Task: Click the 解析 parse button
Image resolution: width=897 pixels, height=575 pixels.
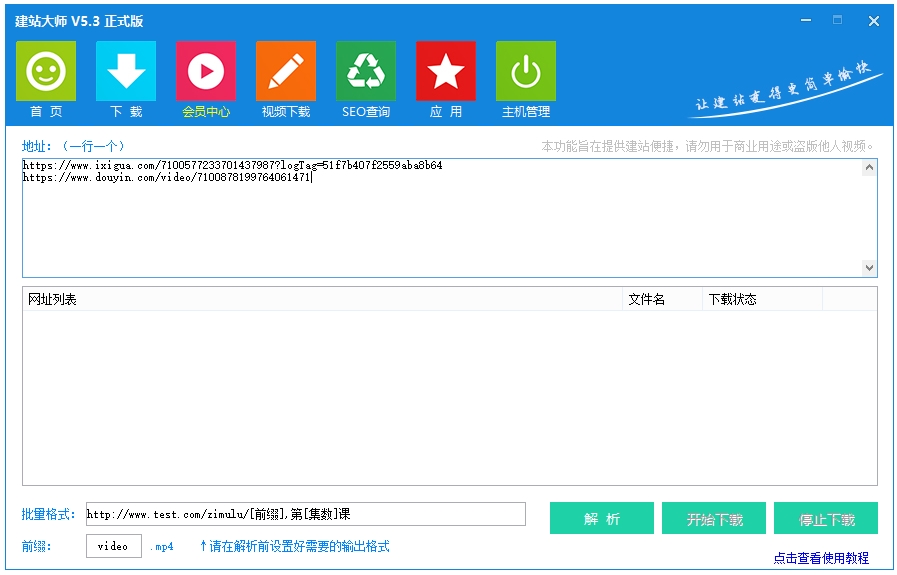Action: tap(602, 518)
